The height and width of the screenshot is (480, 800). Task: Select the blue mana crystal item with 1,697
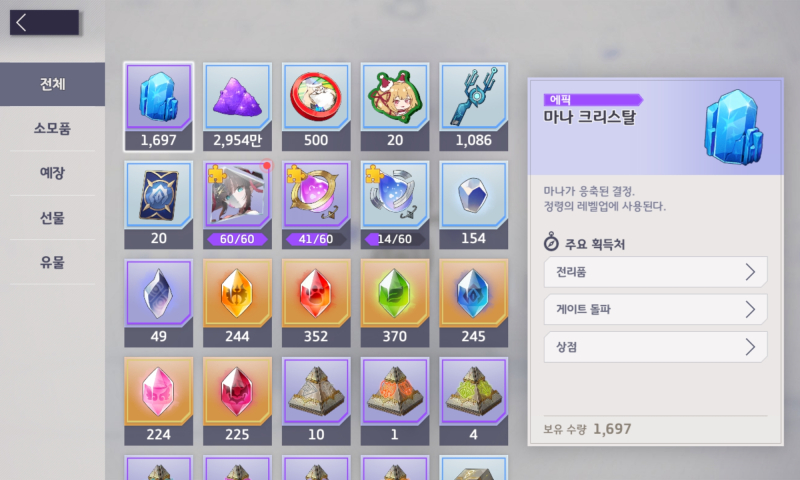tap(159, 107)
